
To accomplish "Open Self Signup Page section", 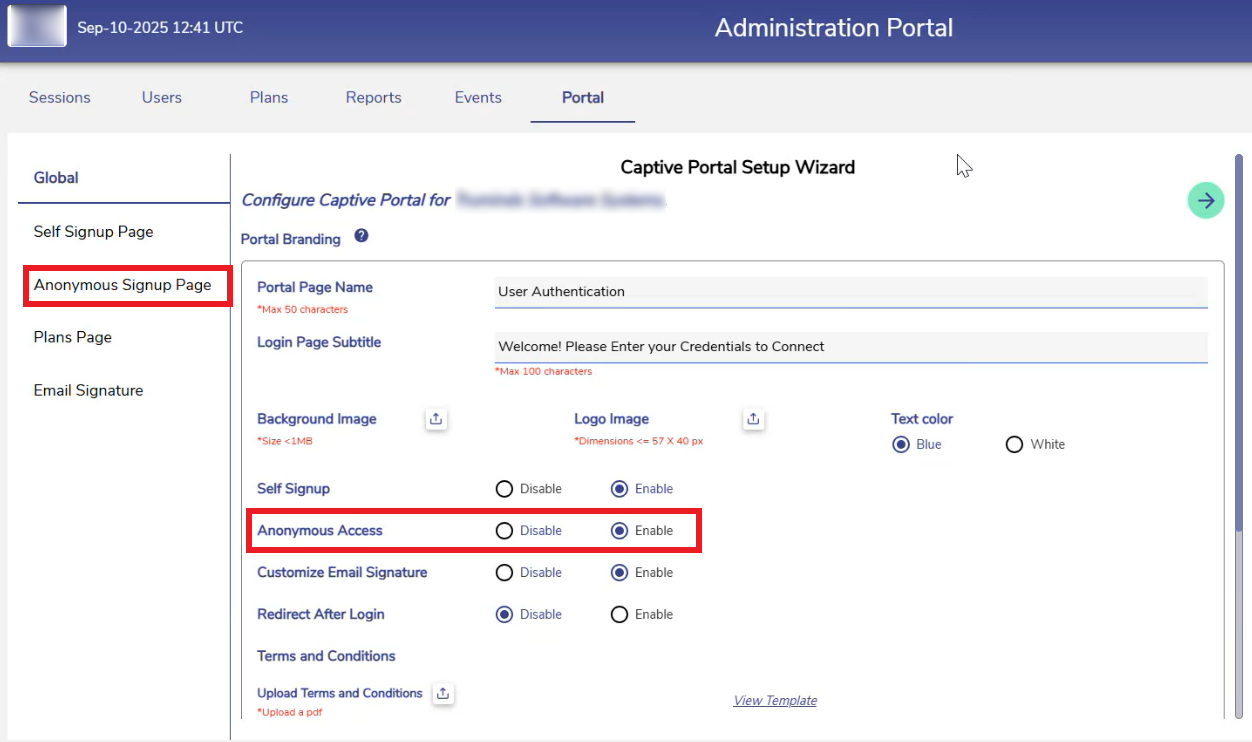I will 94,232.
